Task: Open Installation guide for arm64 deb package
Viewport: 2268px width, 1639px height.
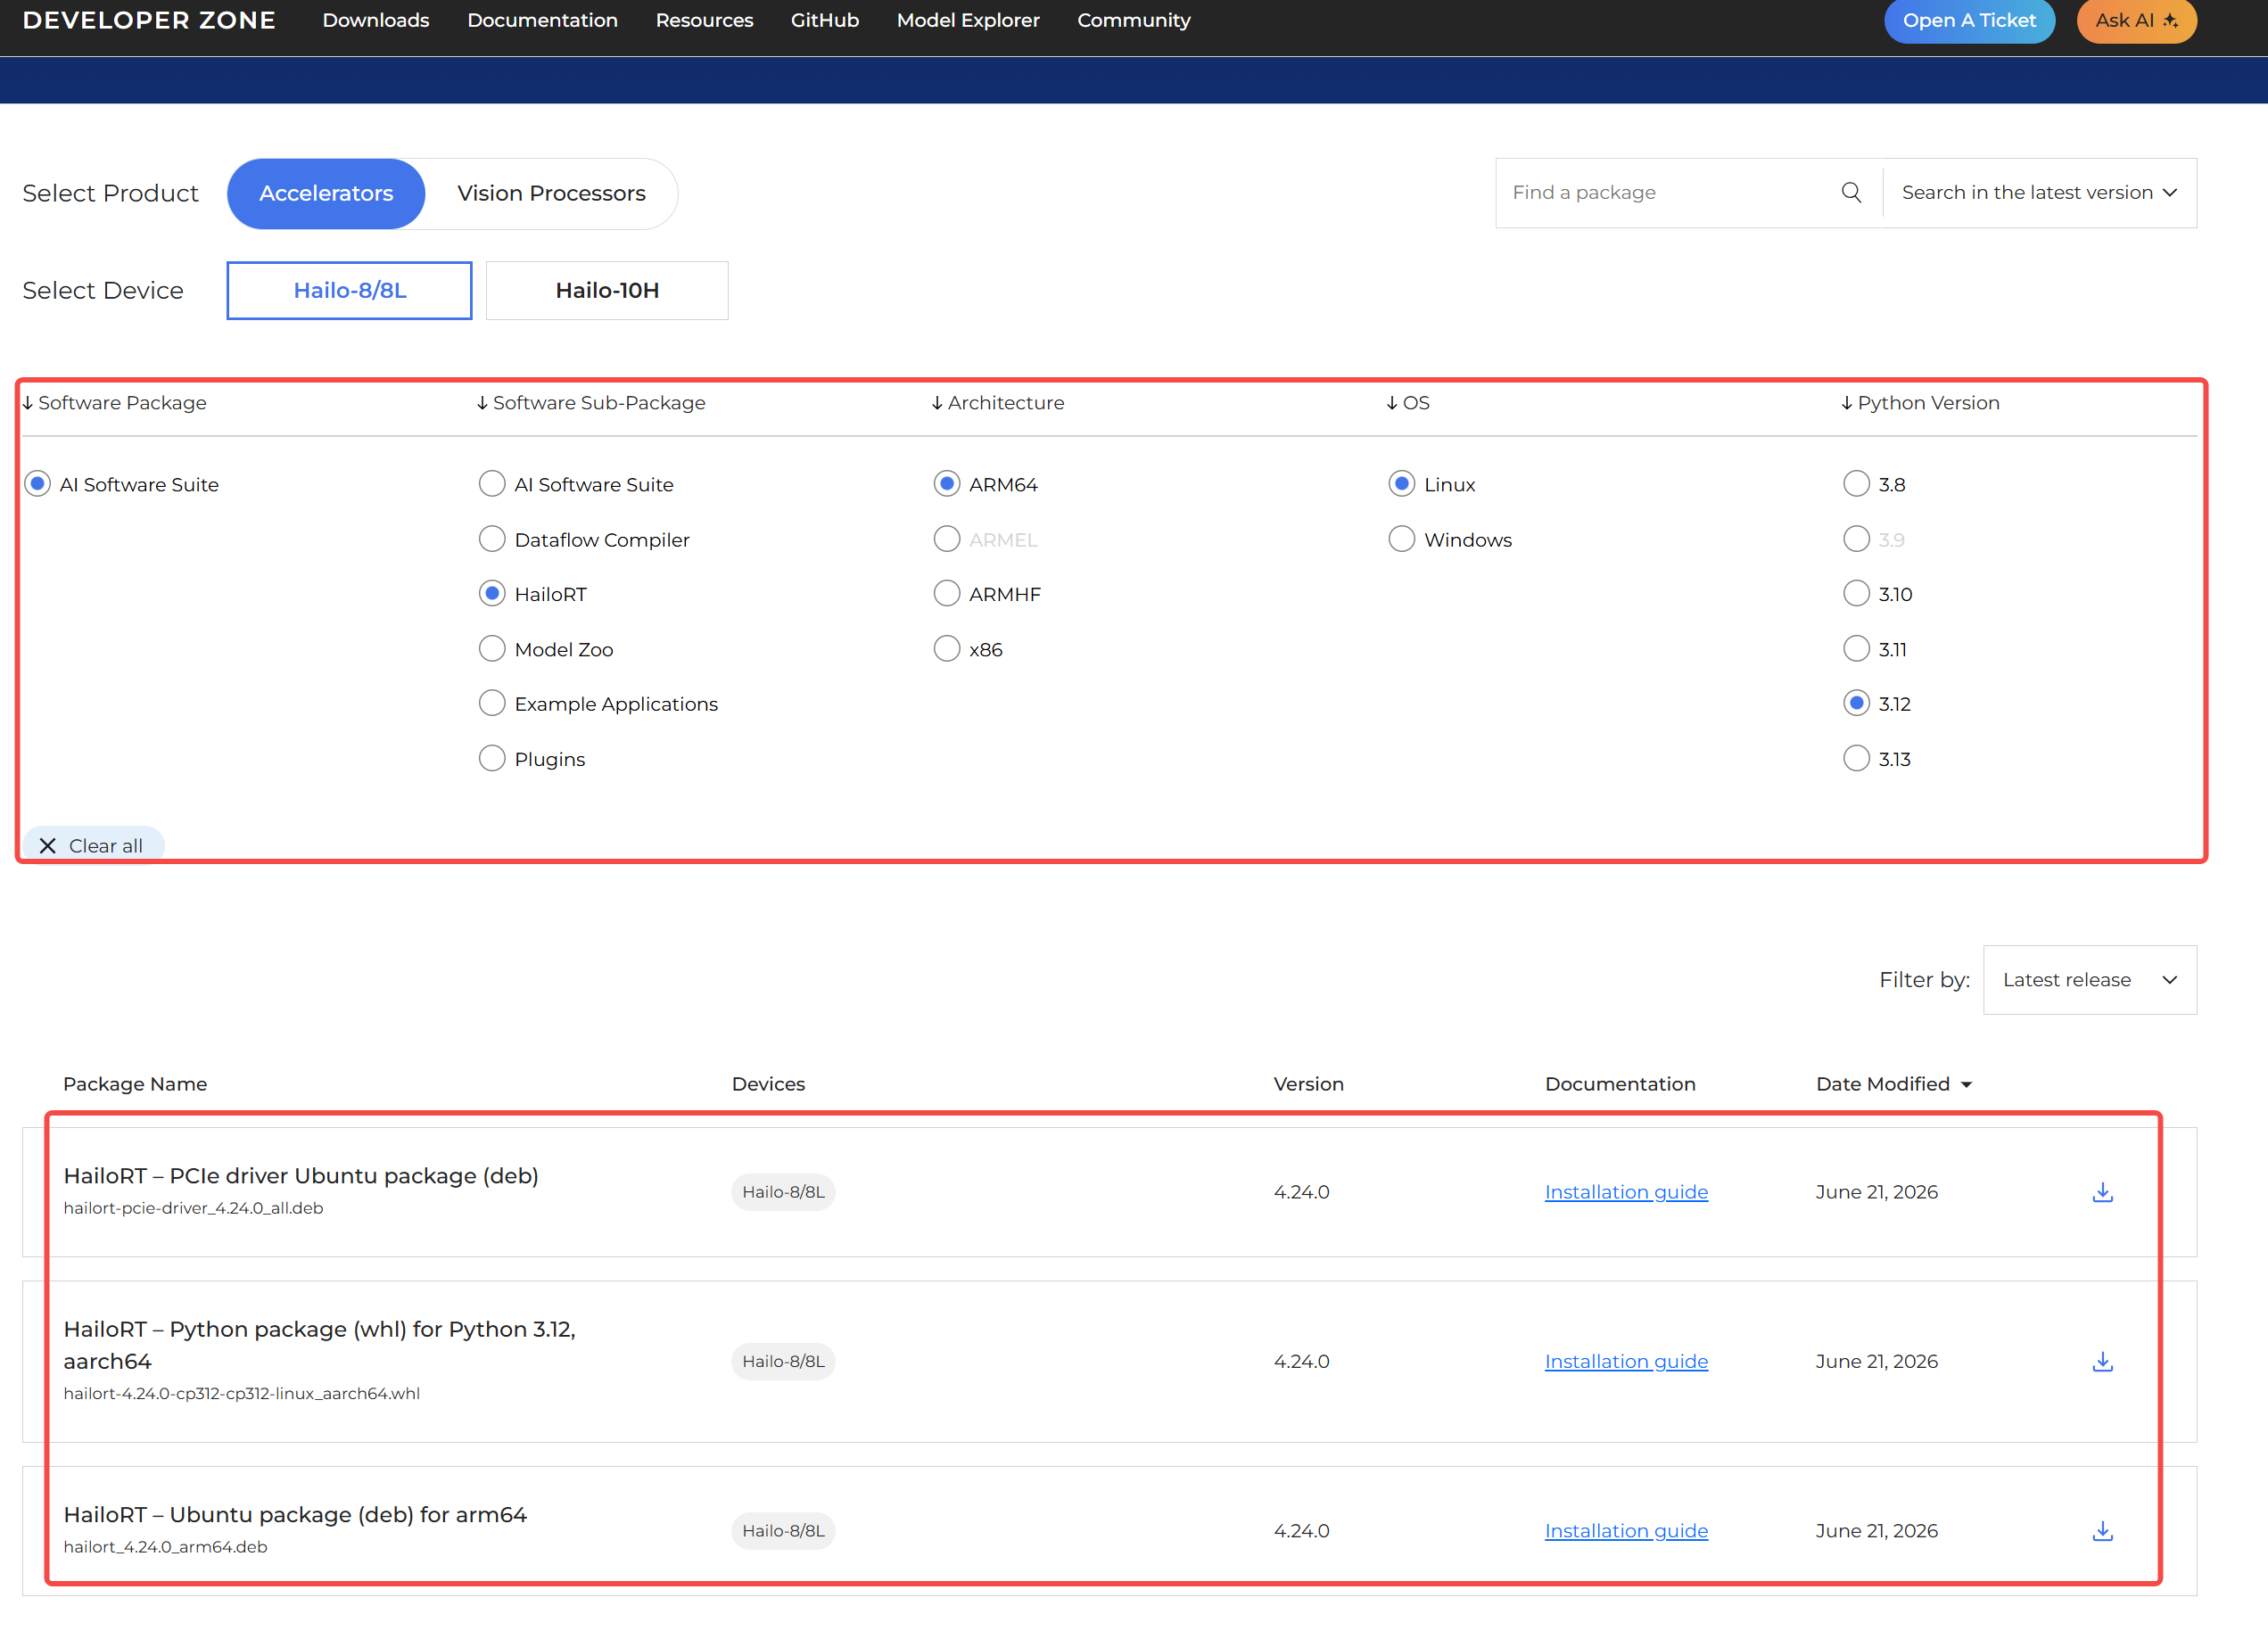Action: point(1626,1530)
